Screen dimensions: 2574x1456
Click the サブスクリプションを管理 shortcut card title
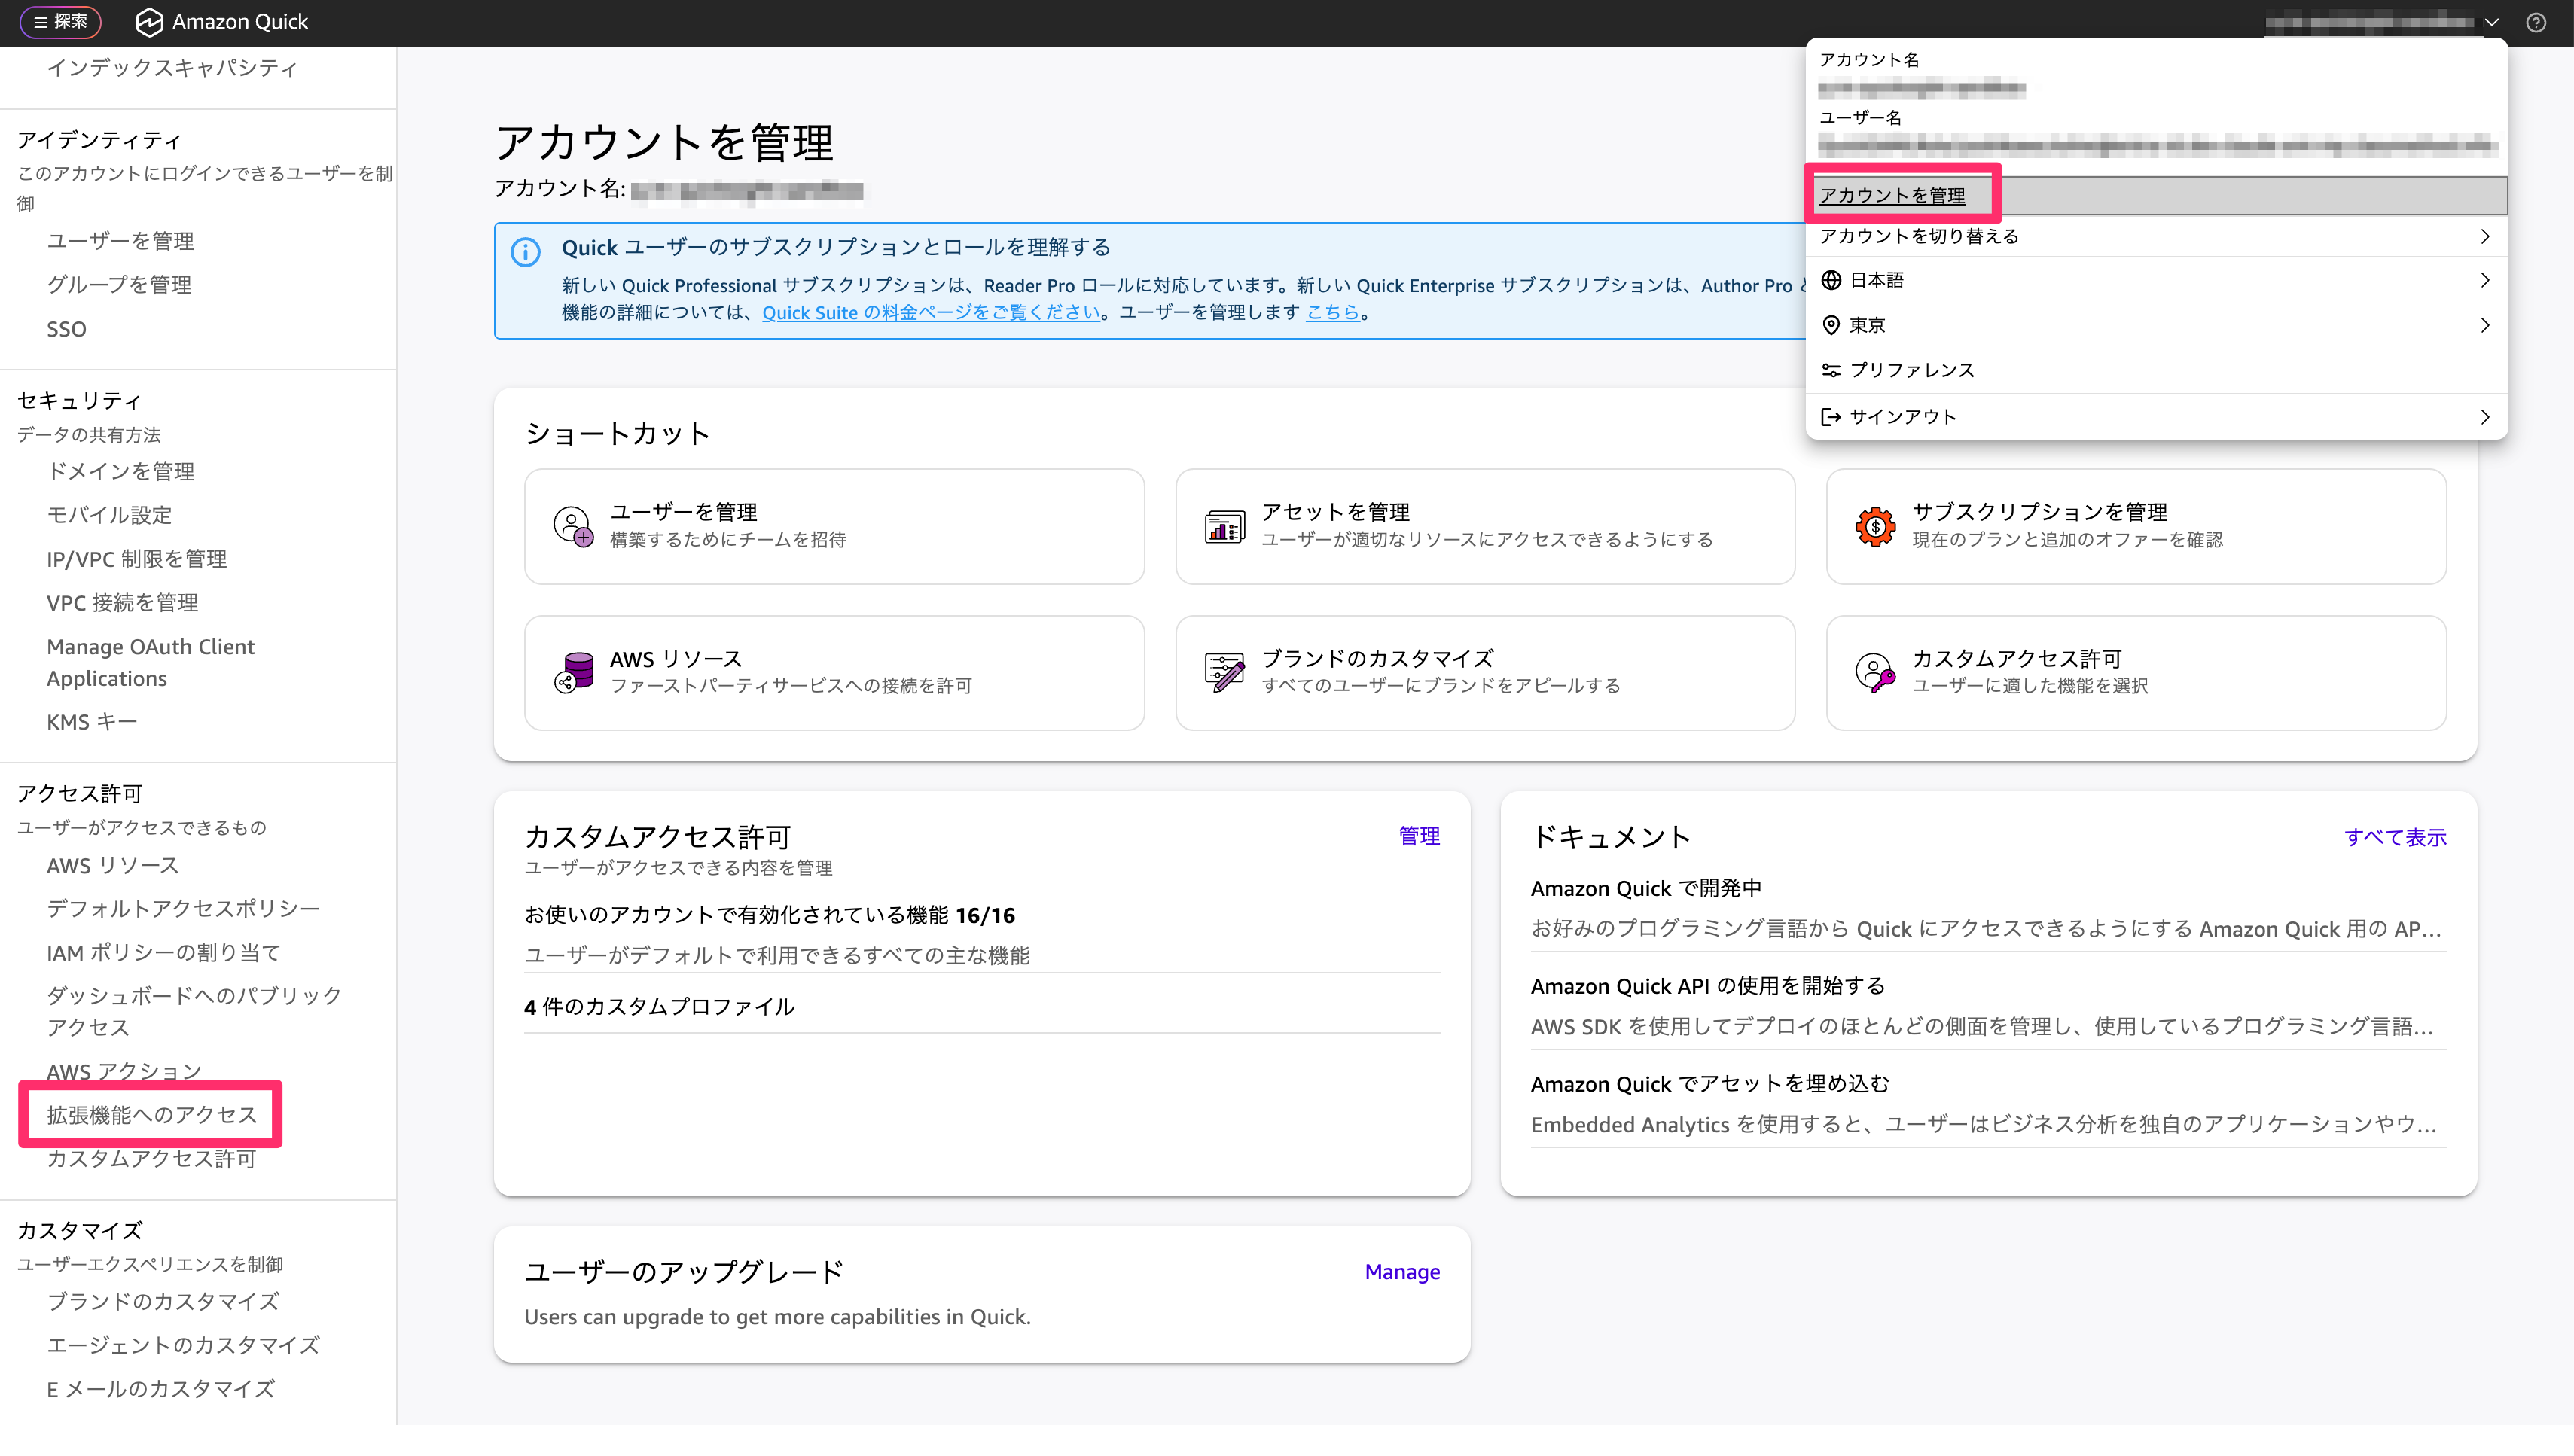(2040, 512)
